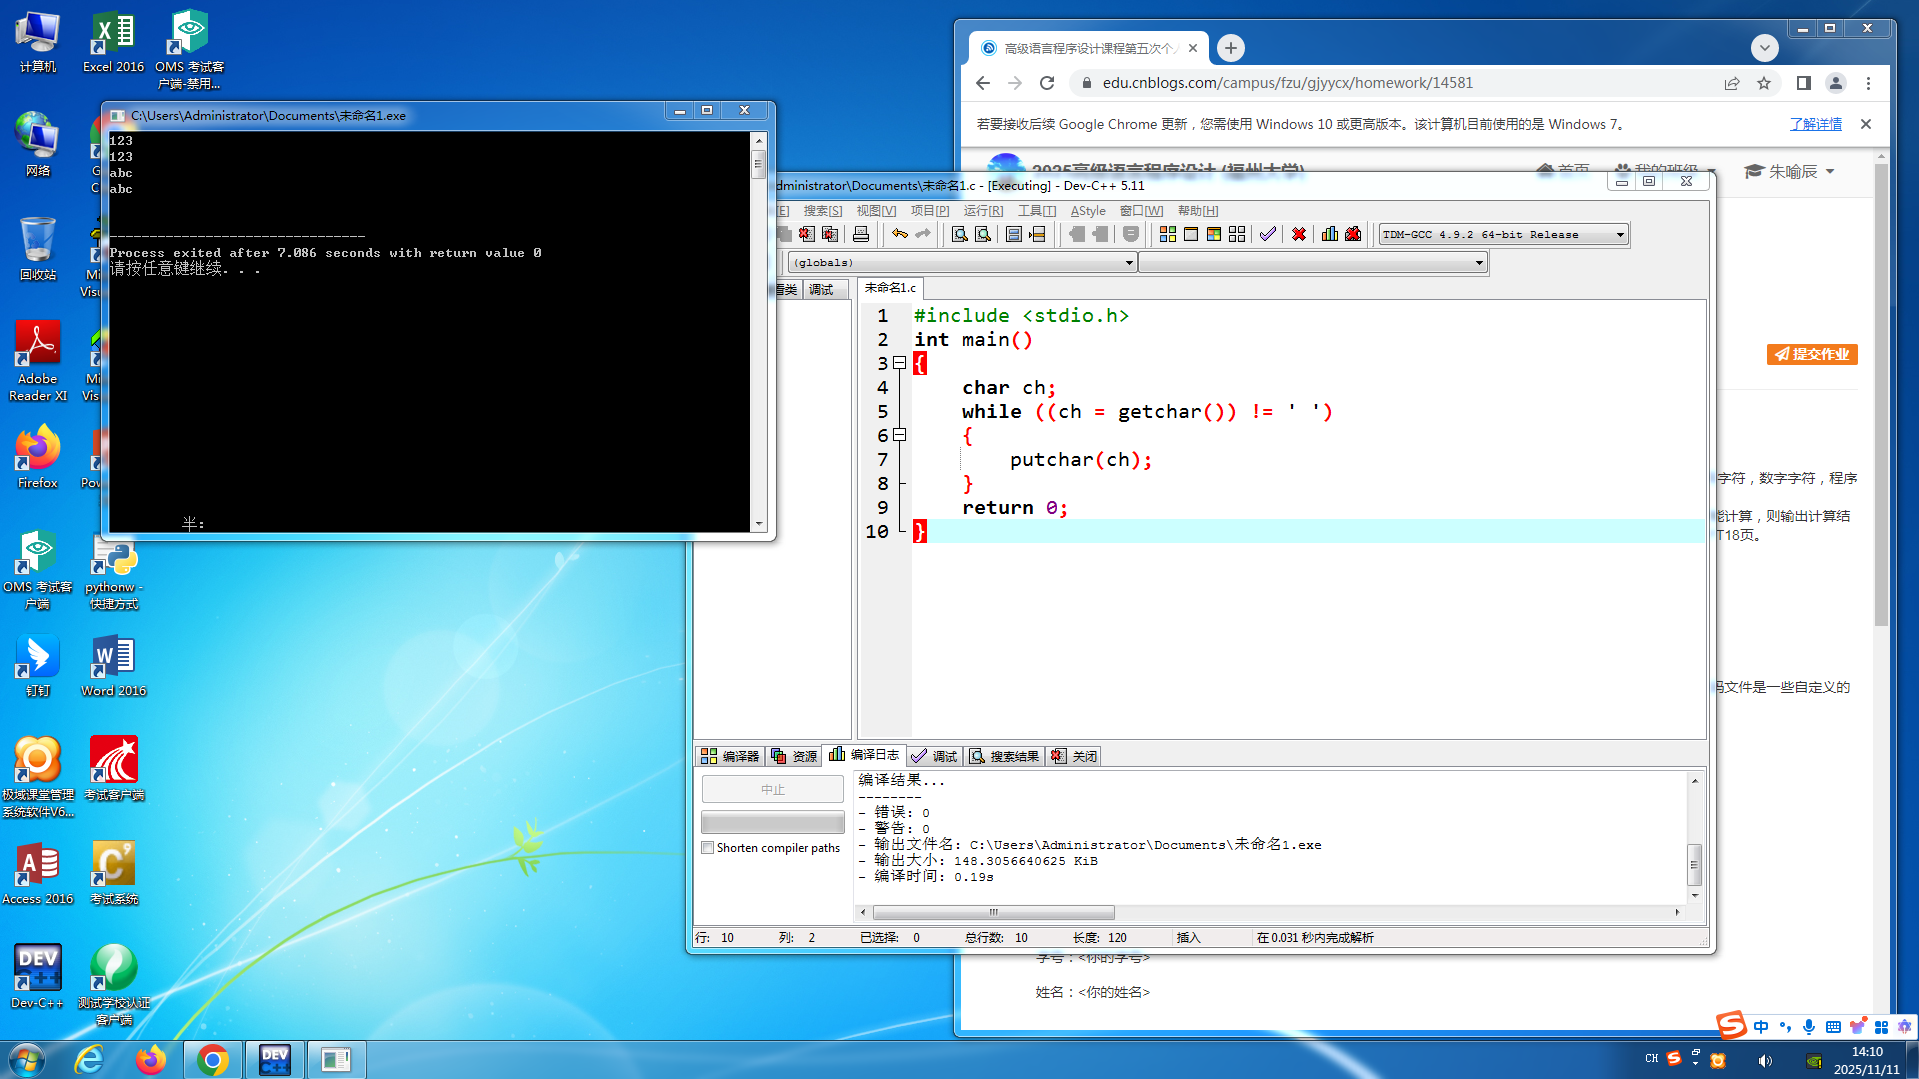Click the bar chart Profile Analysis icon
The height and width of the screenshot is (1079, 1919).
pos(1329,234)
